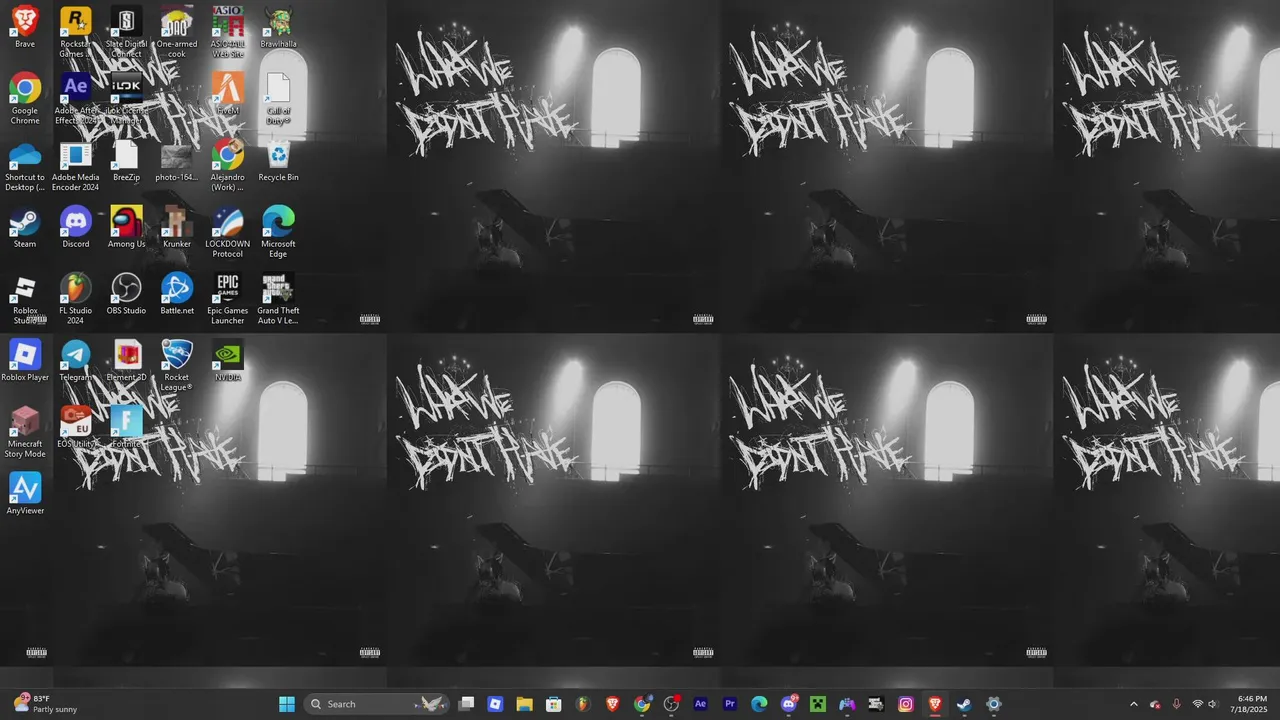Click the microphone tray icon
1280x720 pixels.
click(x=1176, y=704)
